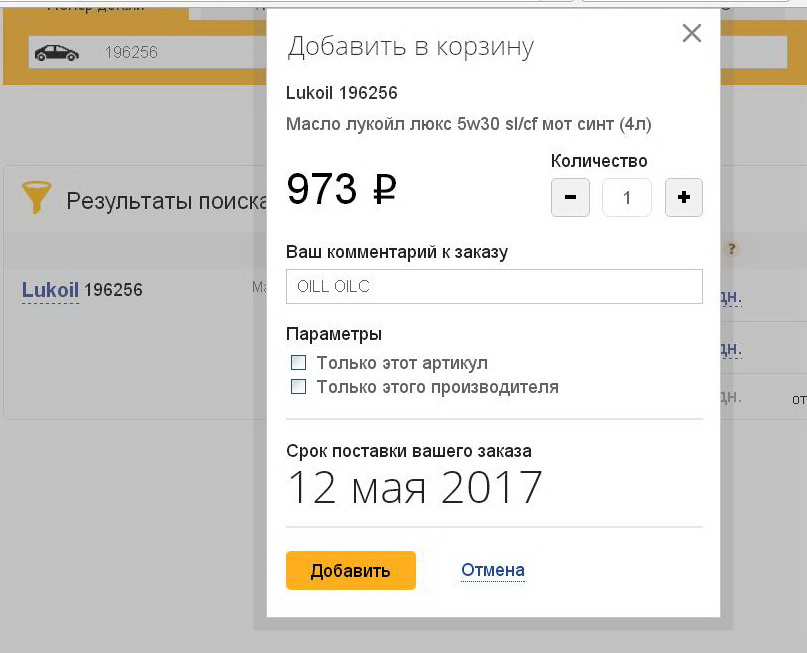Enable 'Только этот артикул' checkbox
The width and height of the screenshot is (807, 653).
pyautogui.click(x=299, y=363)
